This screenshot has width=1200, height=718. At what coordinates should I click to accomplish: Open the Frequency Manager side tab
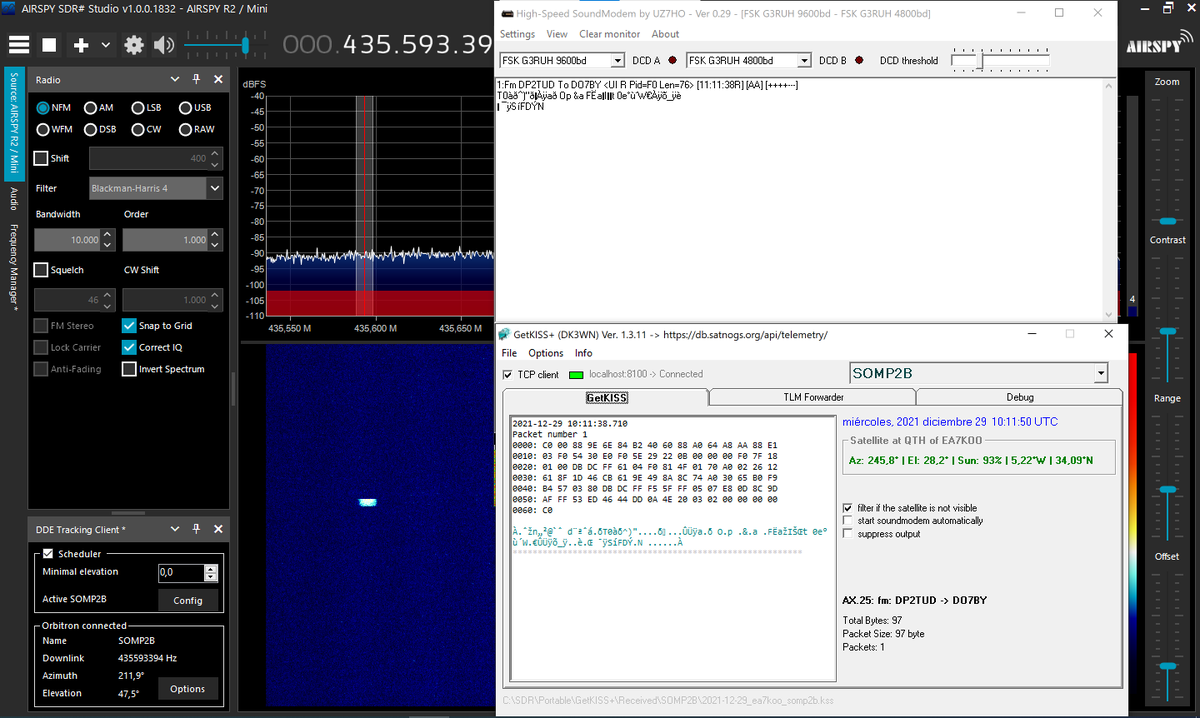click(14, 267)
